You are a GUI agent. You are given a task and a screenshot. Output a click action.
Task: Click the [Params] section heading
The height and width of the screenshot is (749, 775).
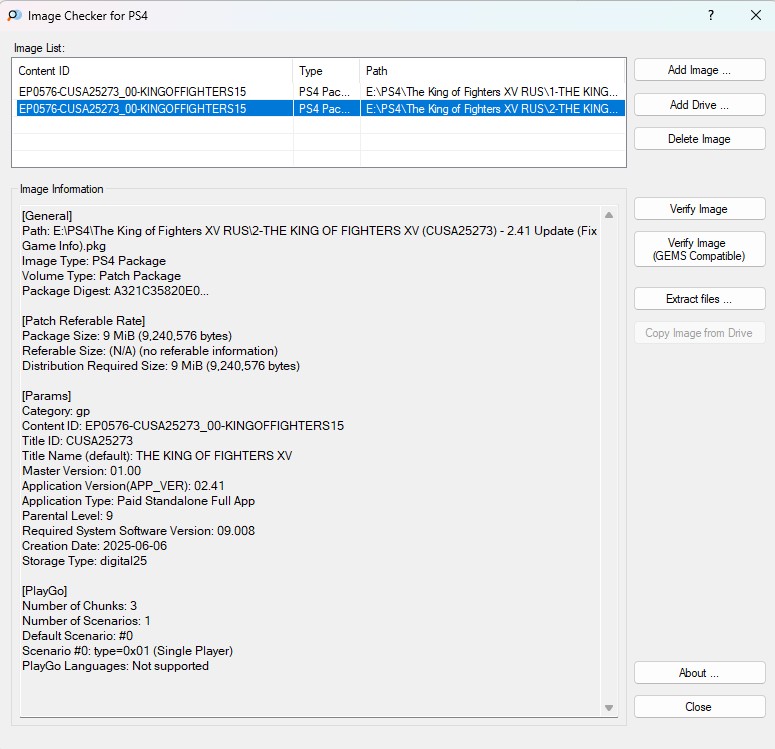(x=46, y=396)
